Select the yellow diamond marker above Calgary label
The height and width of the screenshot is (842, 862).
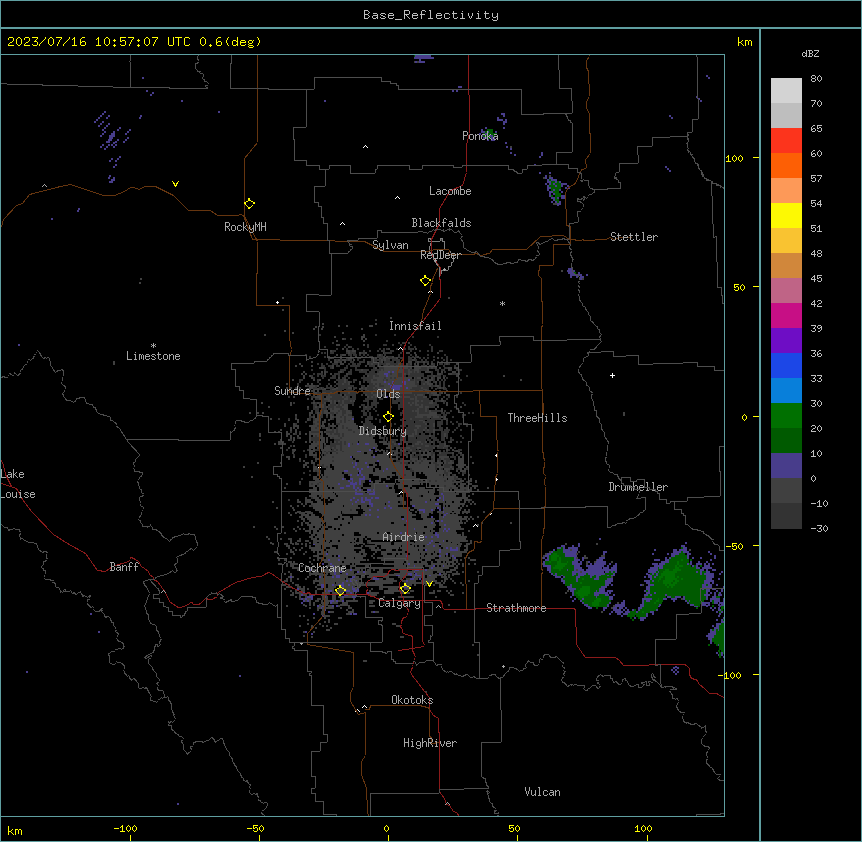click(405, 589)
